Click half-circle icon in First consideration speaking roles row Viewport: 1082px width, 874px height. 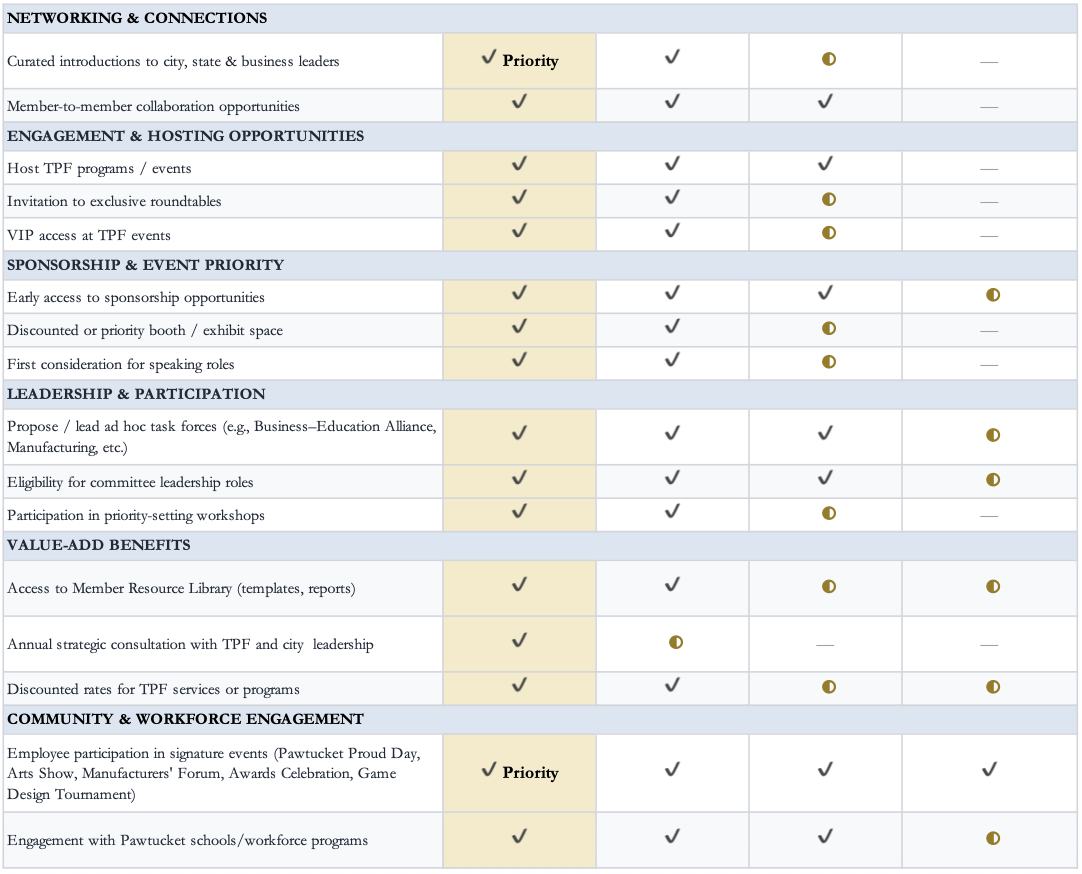pyautogui.click(x=829, y=361)
